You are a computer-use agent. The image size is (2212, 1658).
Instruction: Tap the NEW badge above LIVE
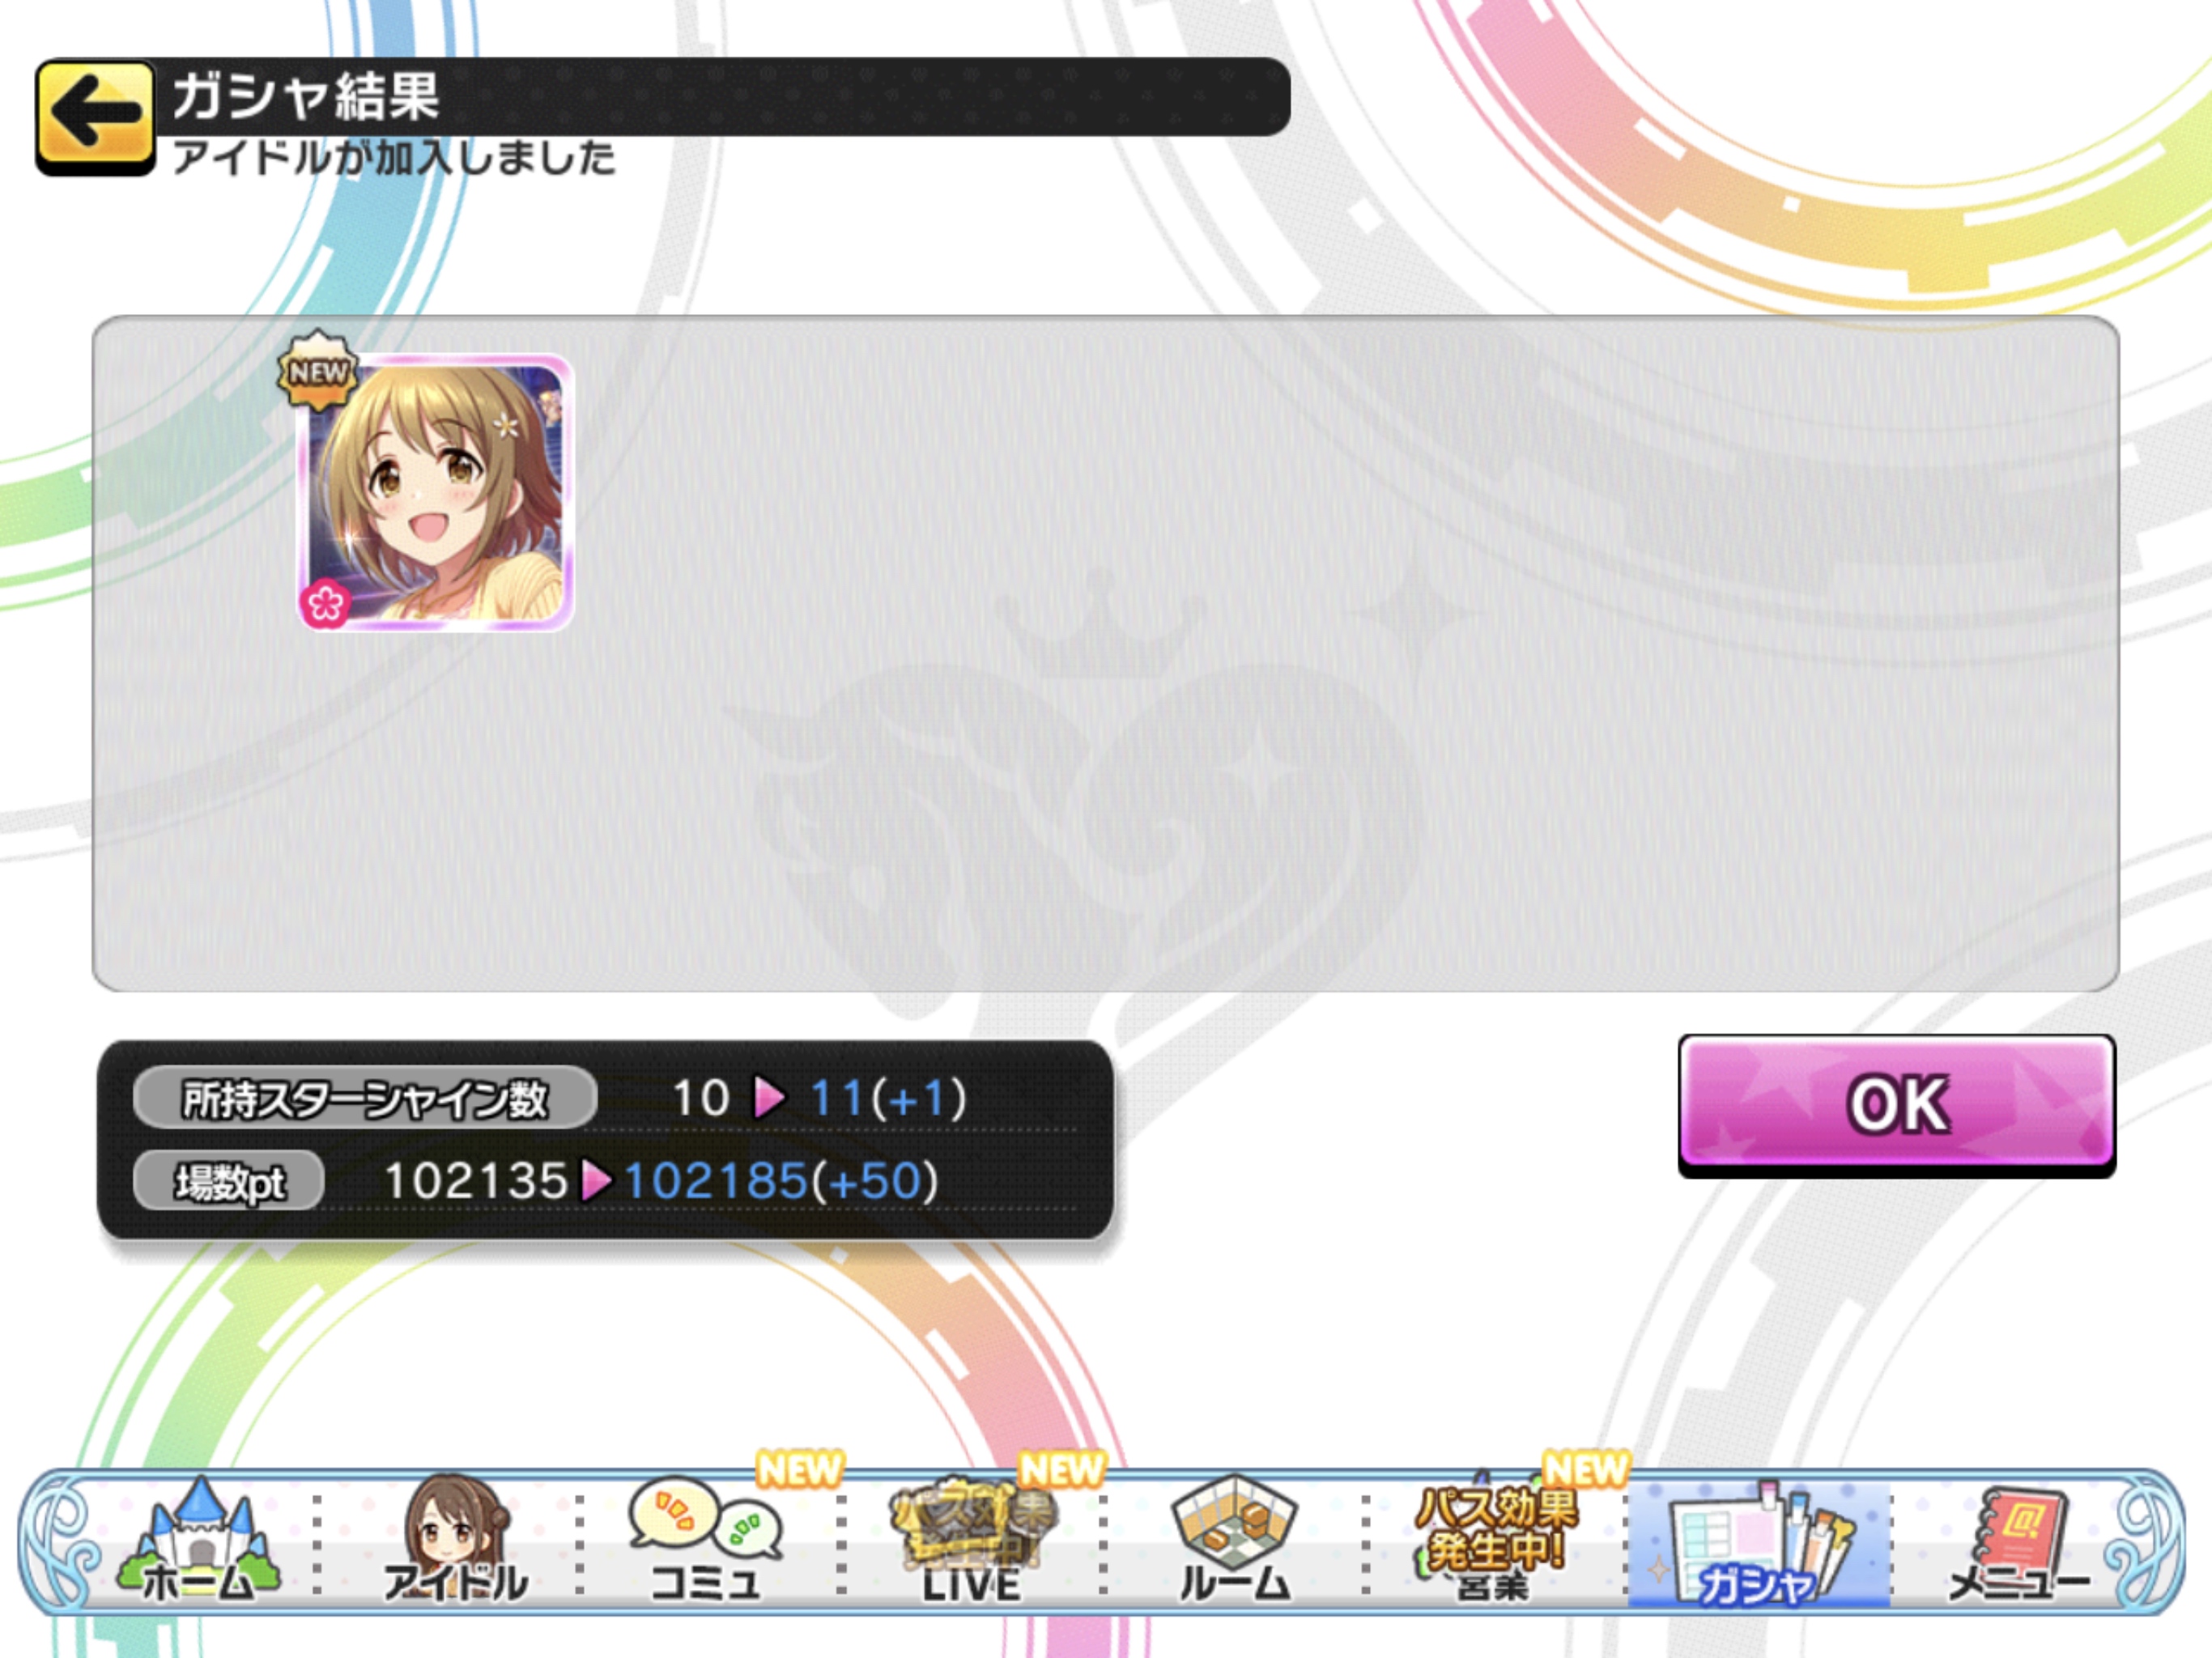[x=1062, y=1469]
